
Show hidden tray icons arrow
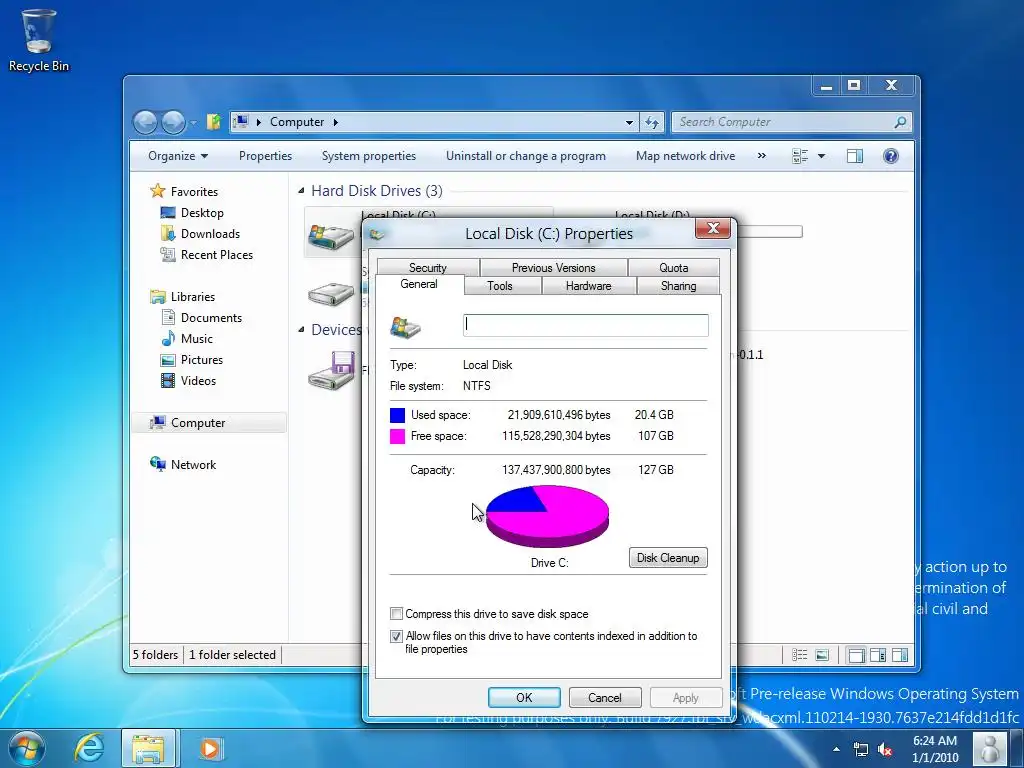coord(836,749)
